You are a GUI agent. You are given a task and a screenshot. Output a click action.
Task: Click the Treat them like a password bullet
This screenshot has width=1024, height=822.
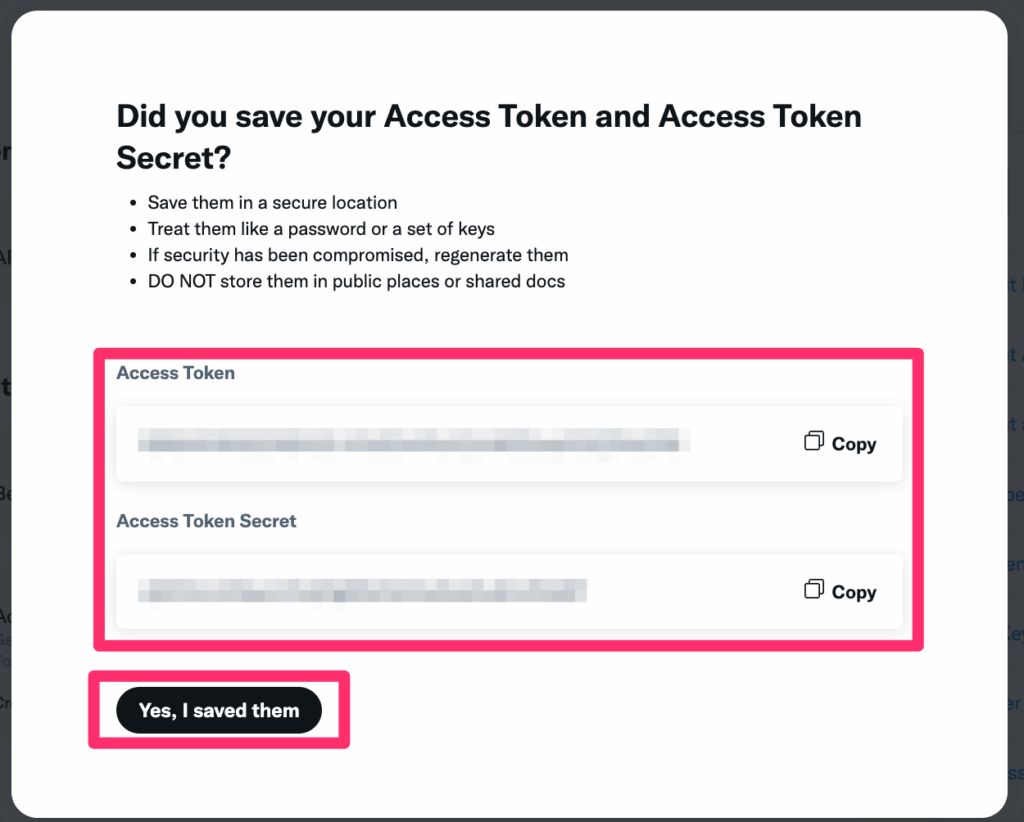pyautogui.click(x=321, y=229)
